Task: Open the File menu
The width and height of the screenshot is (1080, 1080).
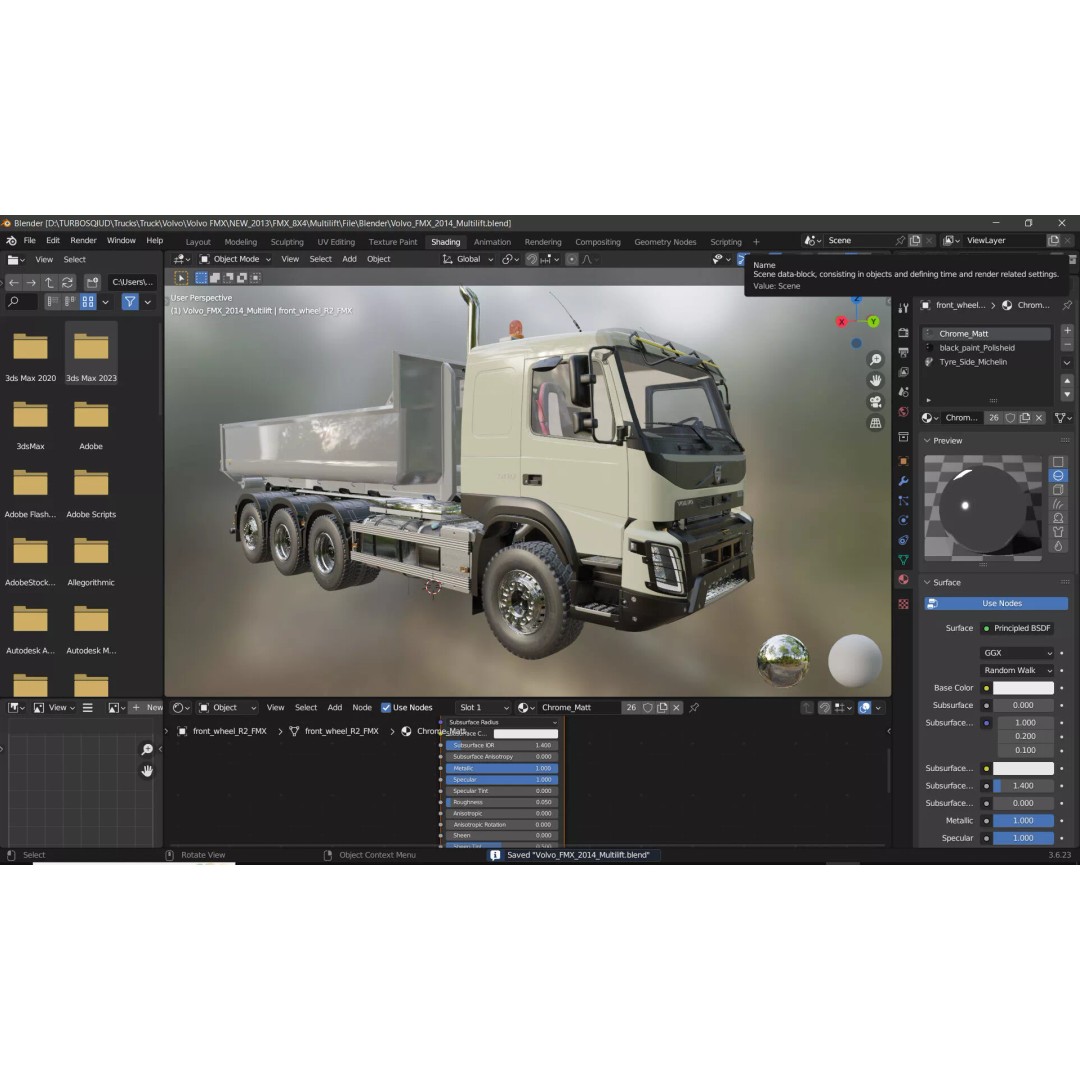Action: click(30, 240)
